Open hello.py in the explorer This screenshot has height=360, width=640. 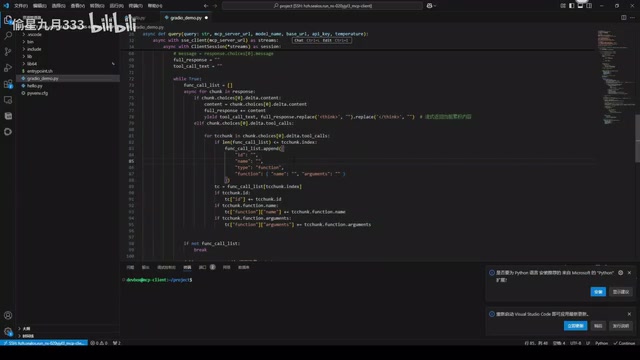35,86
